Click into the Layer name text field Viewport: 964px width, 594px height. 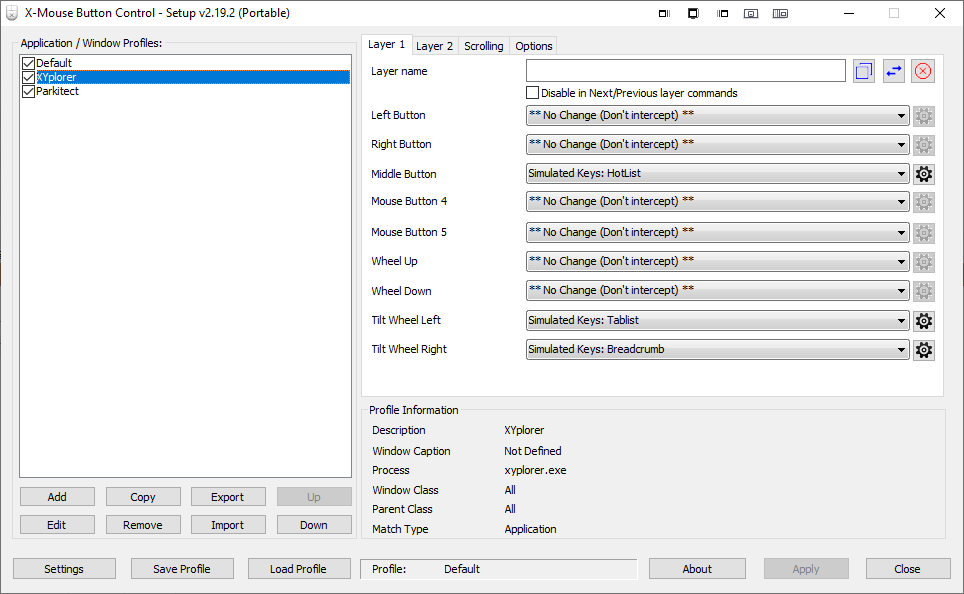[x=685, y=71]
